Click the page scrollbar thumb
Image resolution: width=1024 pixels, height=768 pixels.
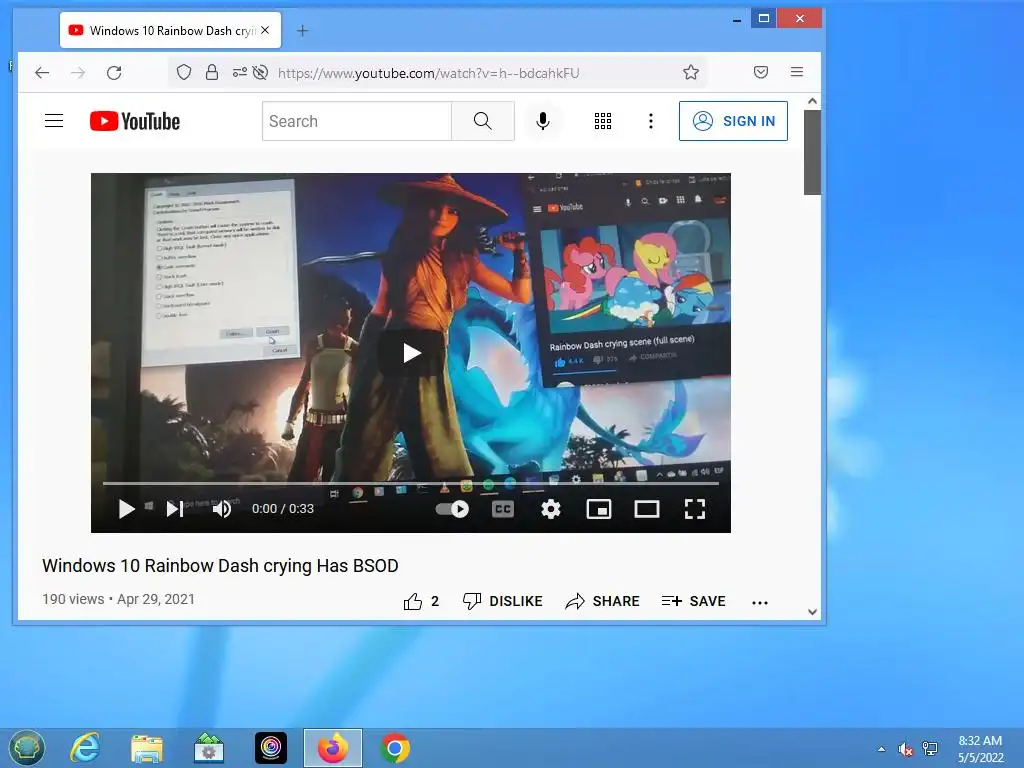[812, 152]
